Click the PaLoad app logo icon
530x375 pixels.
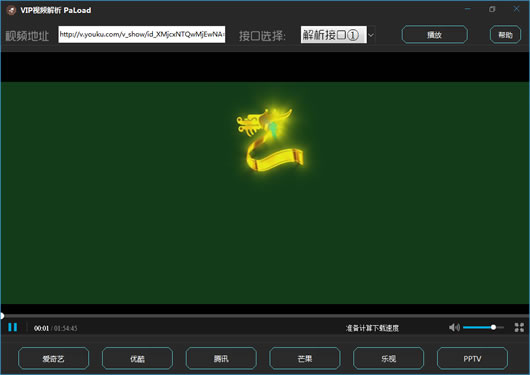click(11, 10)
